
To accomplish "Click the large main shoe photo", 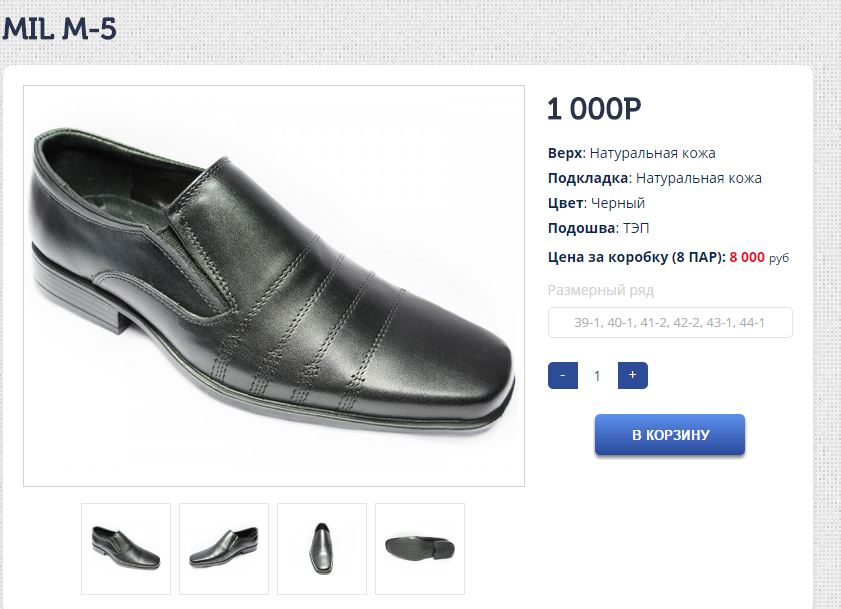I will [x=274, y=286].
